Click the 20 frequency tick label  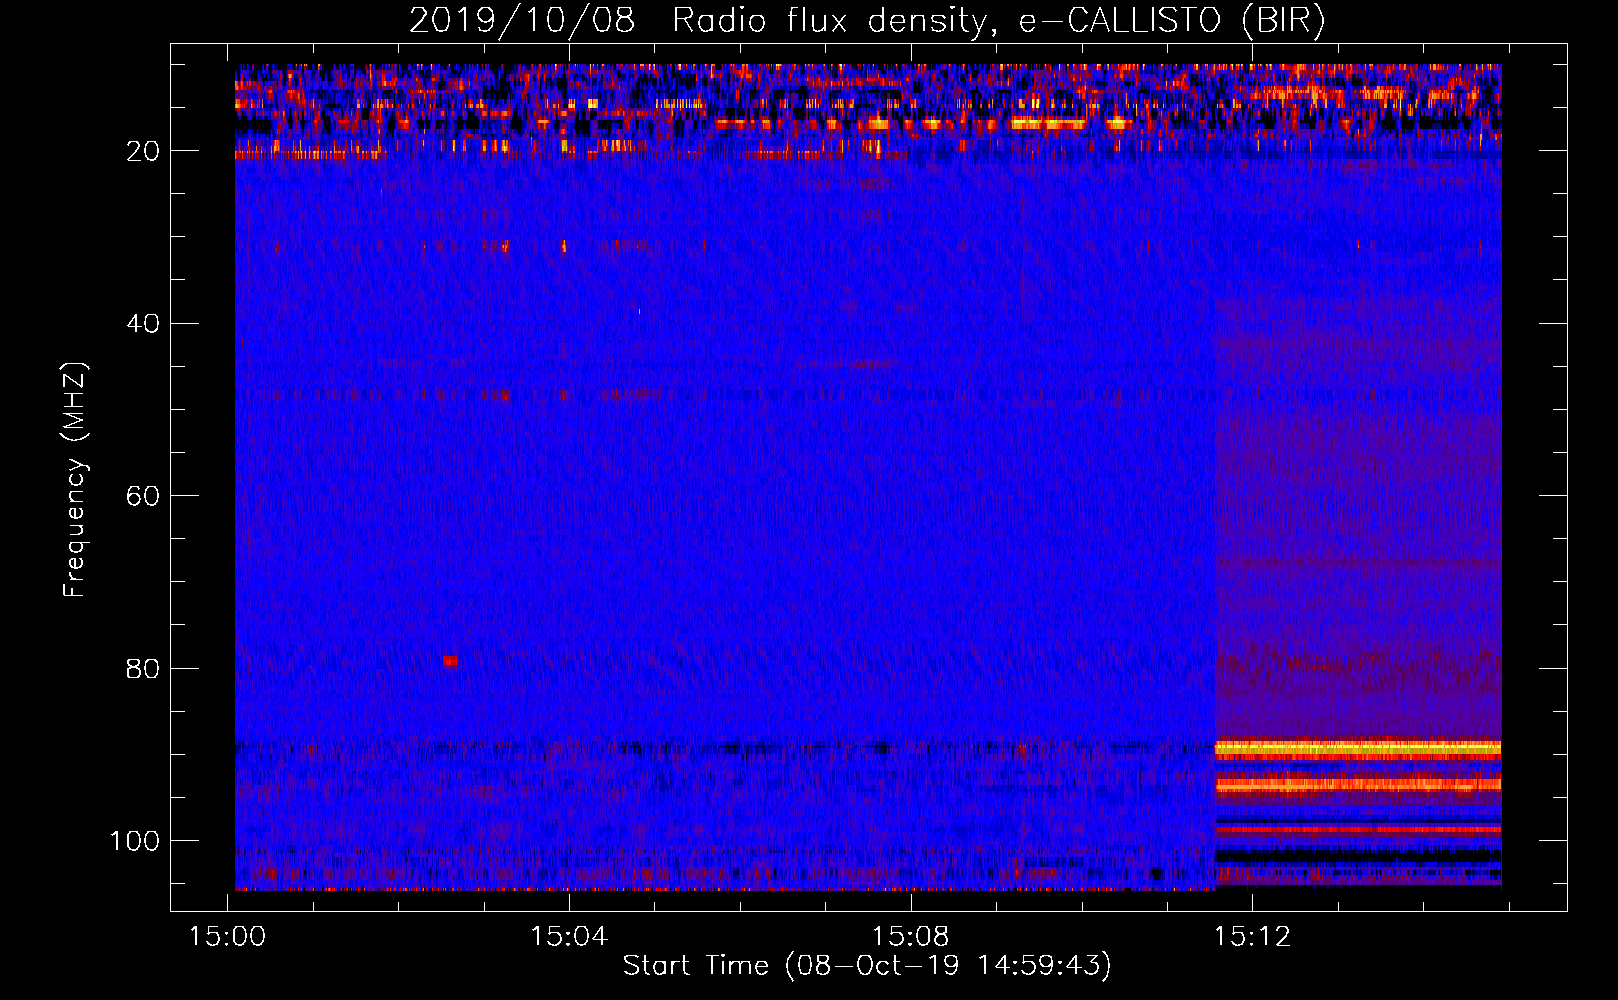click(x=143, y=151)
